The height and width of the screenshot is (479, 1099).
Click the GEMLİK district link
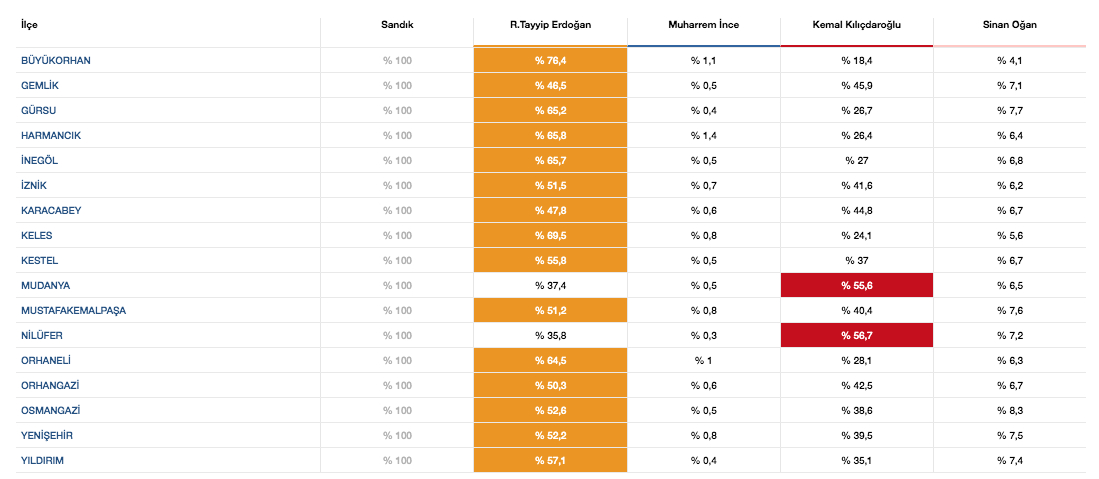click(x=40, y=86)
